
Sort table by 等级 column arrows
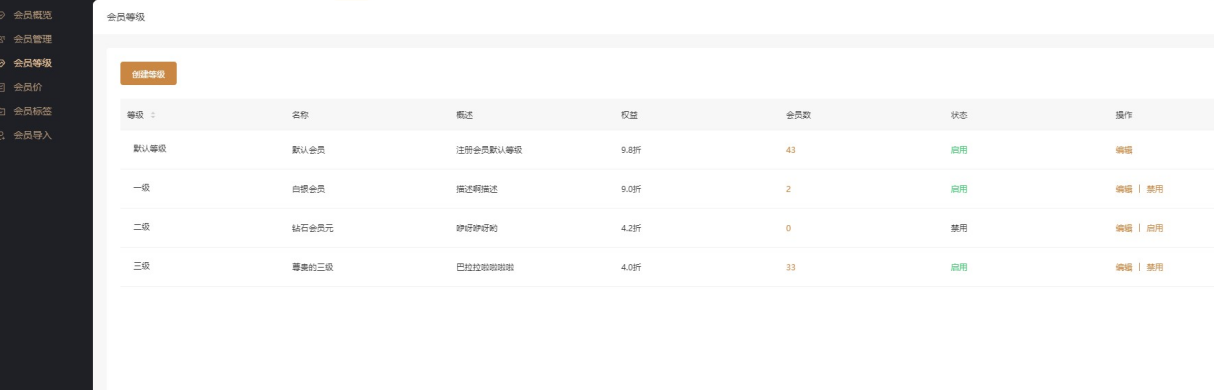153,115
